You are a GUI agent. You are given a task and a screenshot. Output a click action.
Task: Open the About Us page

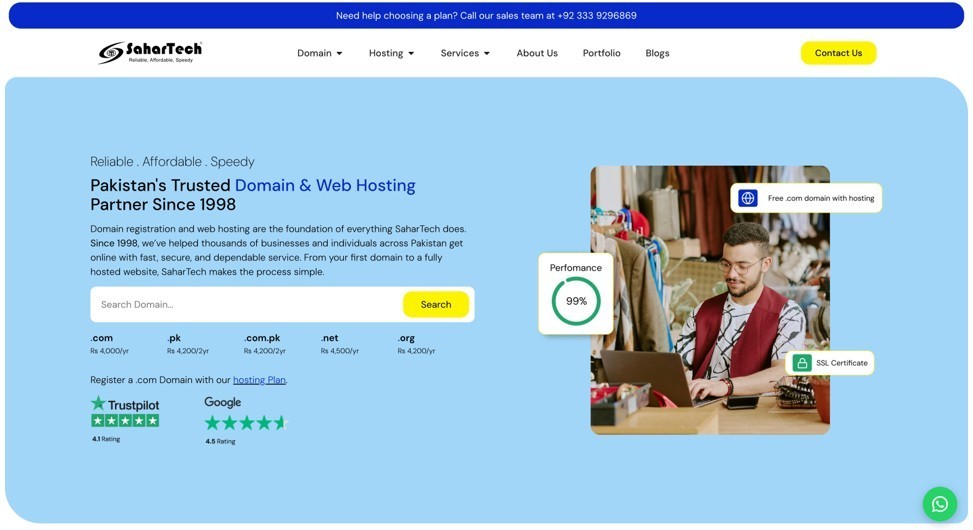[537, 53]
